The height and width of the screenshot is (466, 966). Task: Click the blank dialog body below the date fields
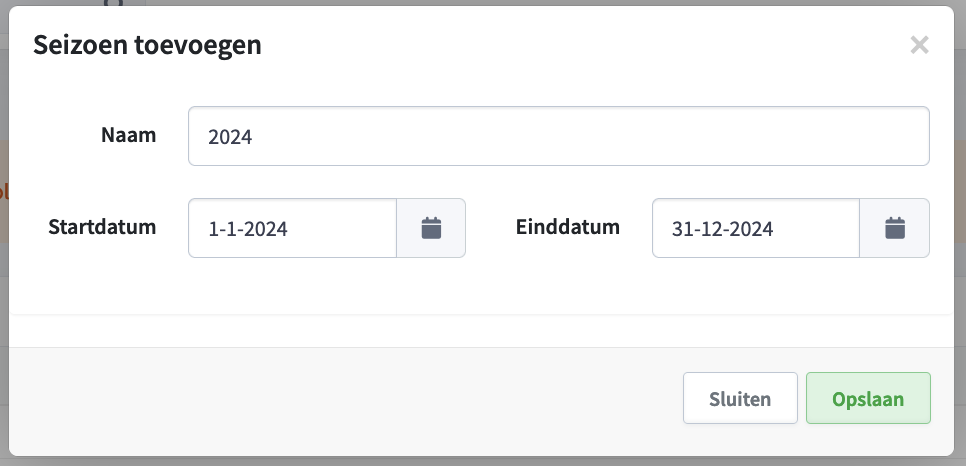[481, 287]
